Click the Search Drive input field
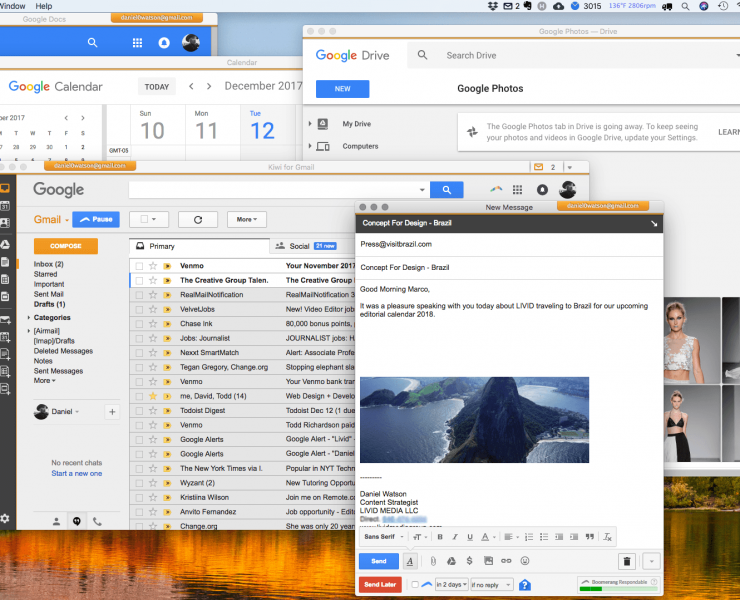The image size is (740, 600). click(540, 56)
